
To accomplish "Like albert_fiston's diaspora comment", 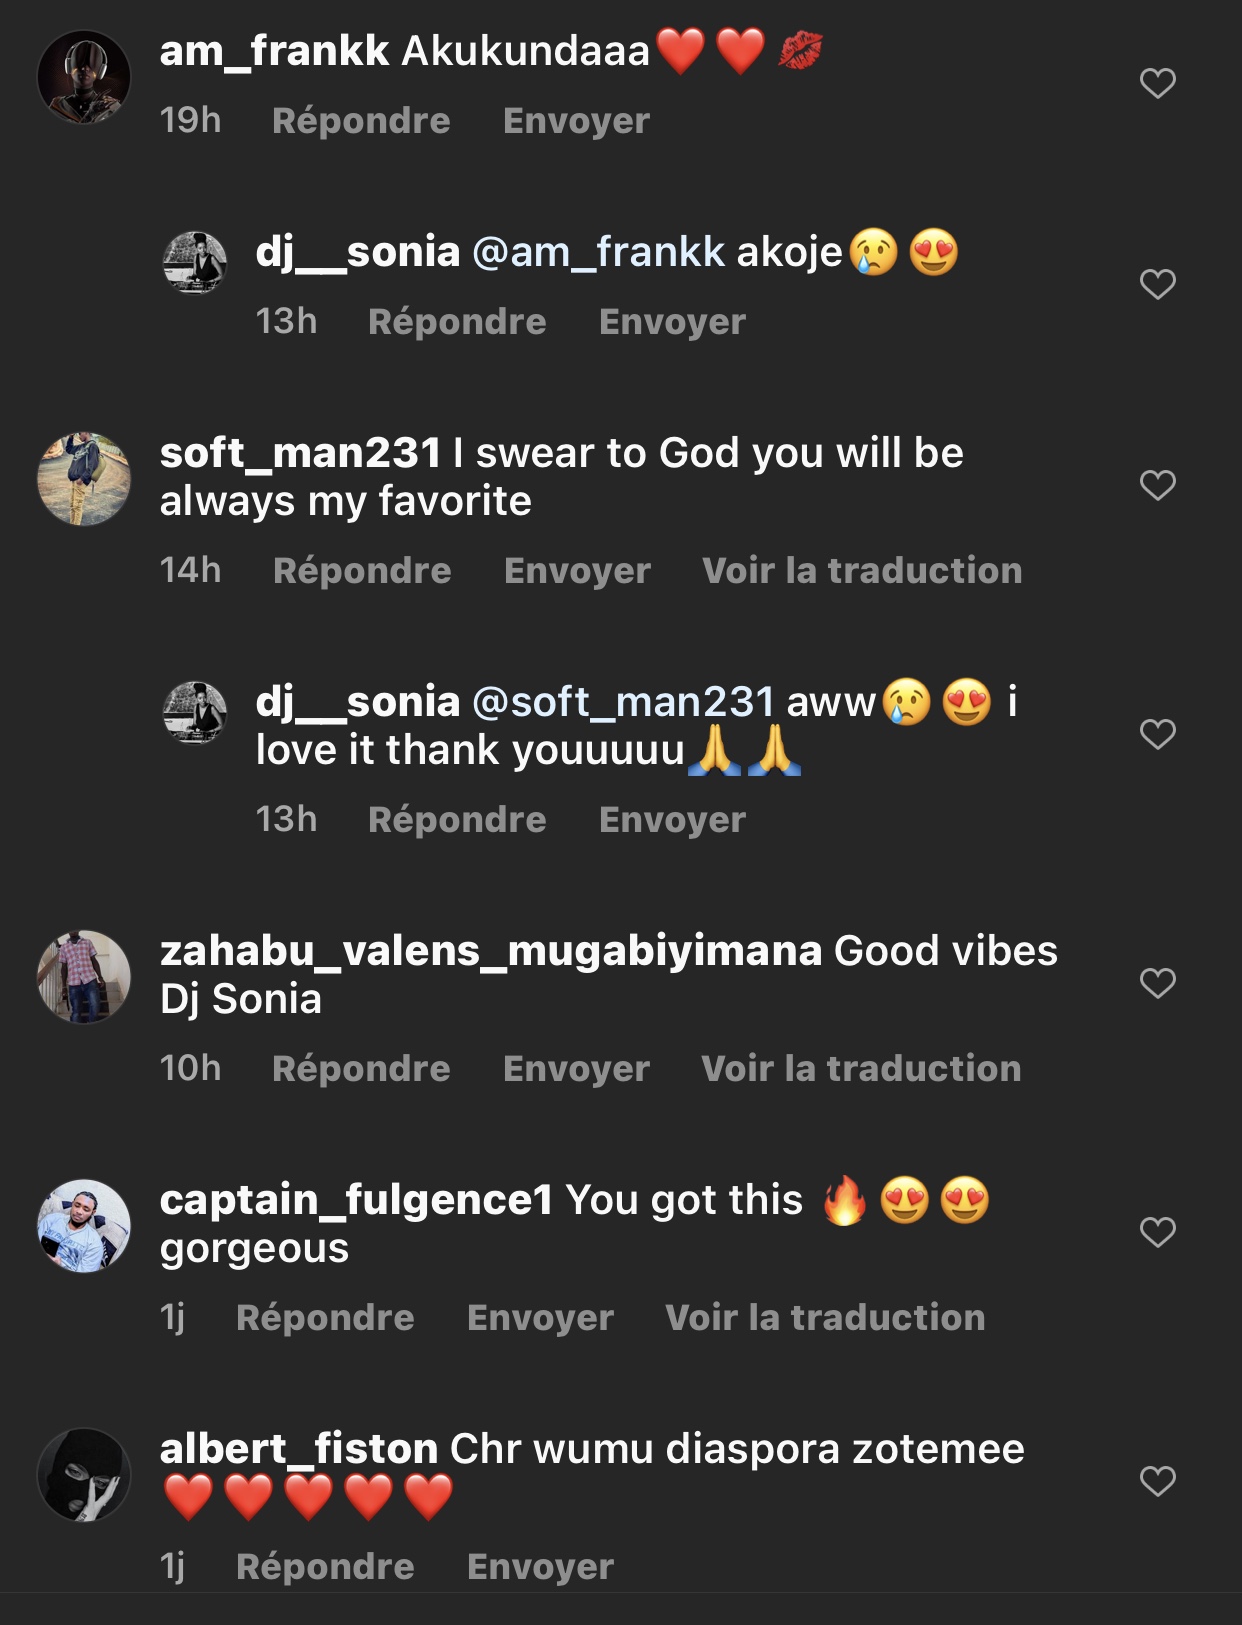I will pyautogui.click(x=1157, y=1481).
